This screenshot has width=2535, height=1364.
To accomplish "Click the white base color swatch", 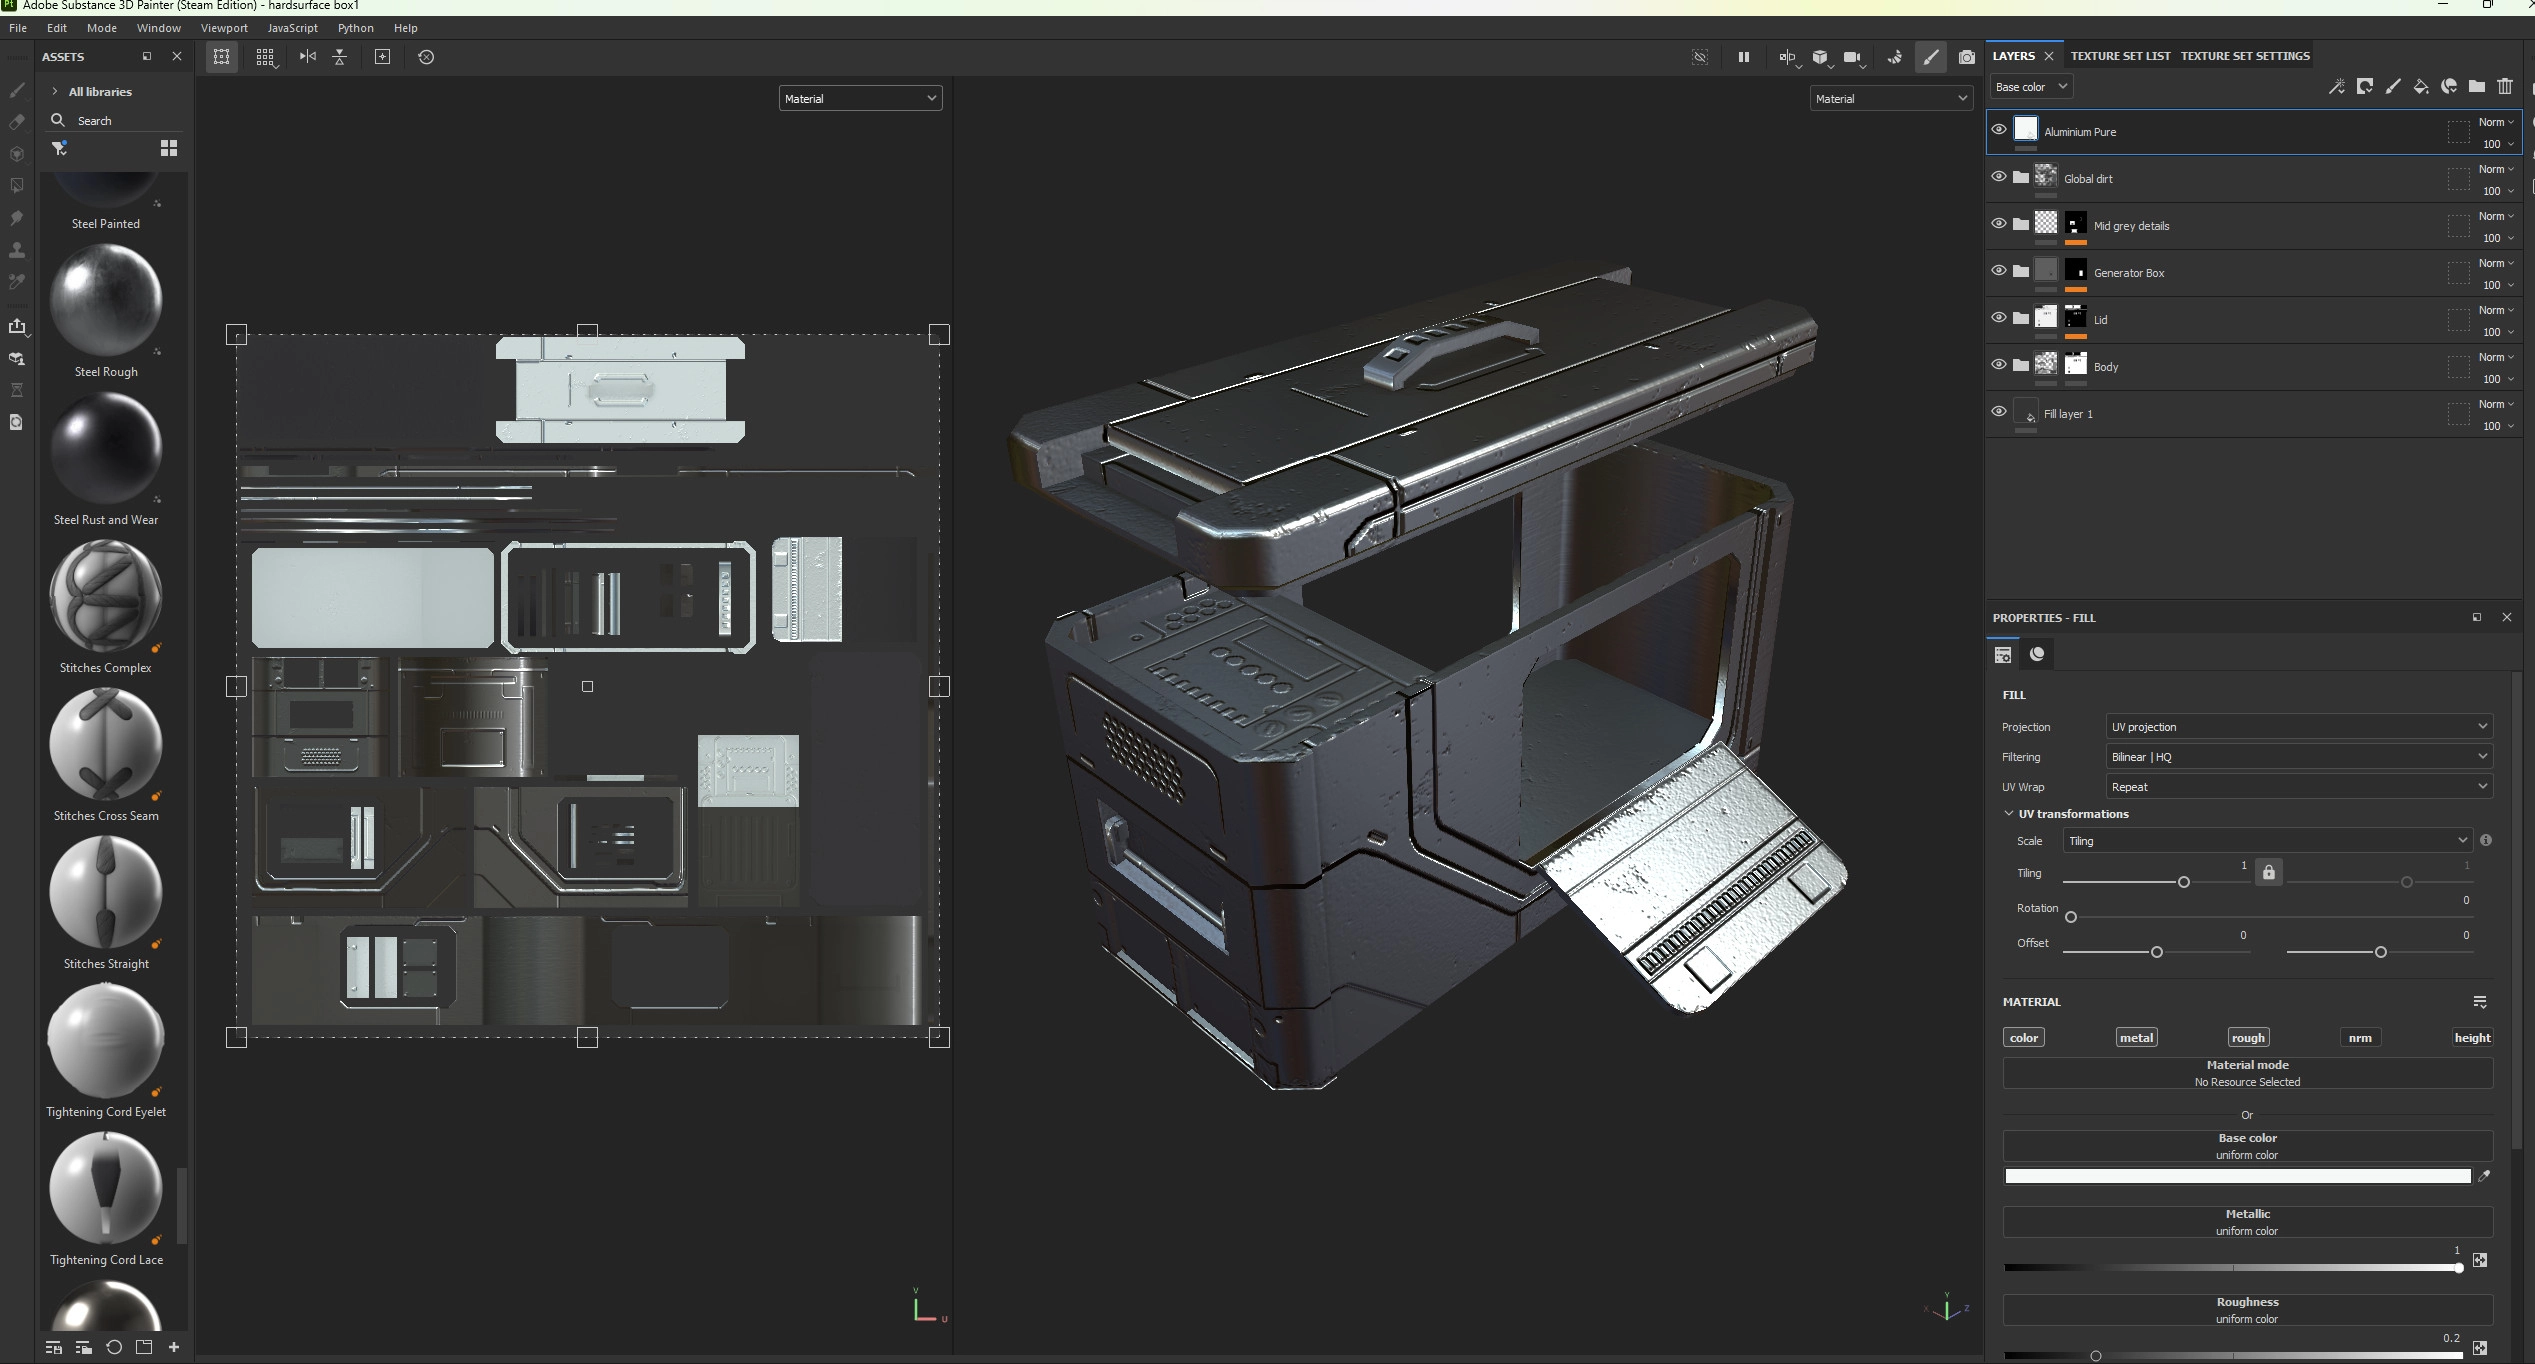I will (2236, 1176).
